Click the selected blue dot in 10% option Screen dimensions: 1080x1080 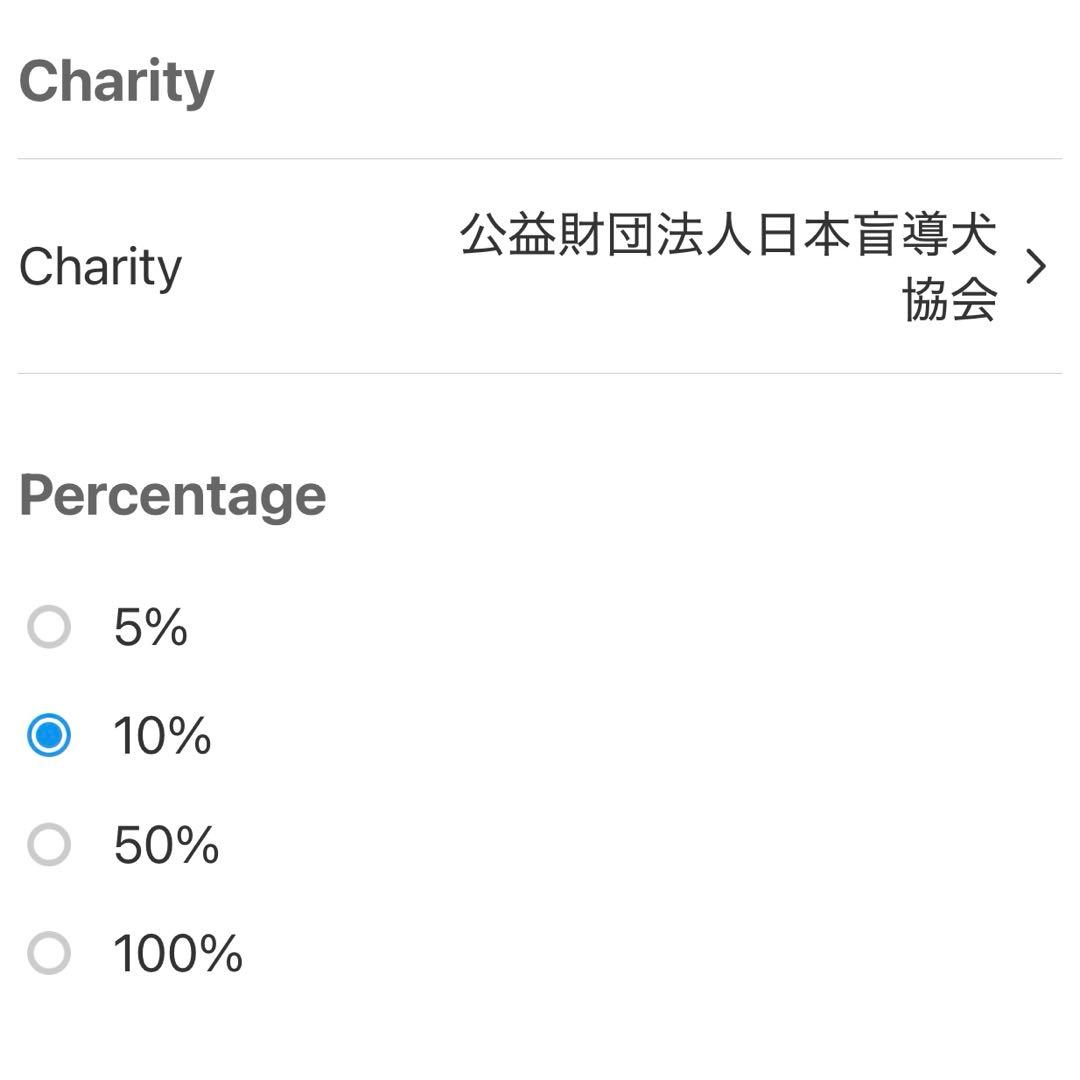tap(49, 737)
